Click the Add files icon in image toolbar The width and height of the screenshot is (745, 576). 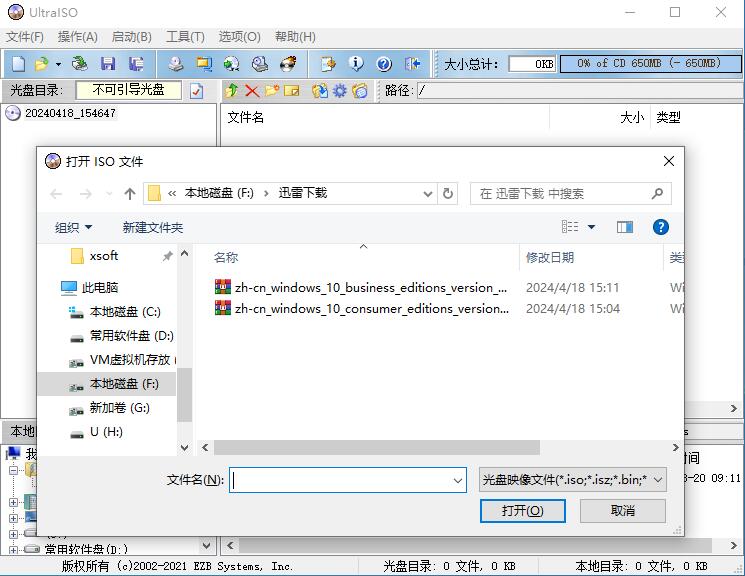click(x=320, y=90)
